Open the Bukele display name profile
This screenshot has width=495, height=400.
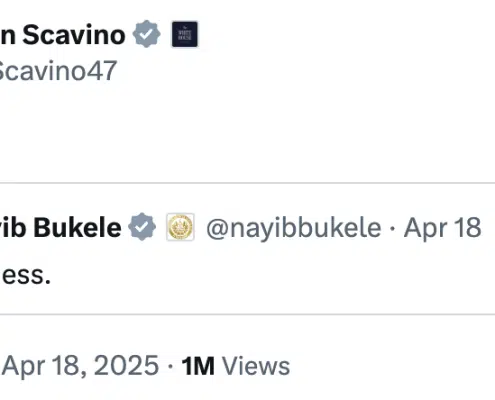pyautogui.click(x=61, y=227)
